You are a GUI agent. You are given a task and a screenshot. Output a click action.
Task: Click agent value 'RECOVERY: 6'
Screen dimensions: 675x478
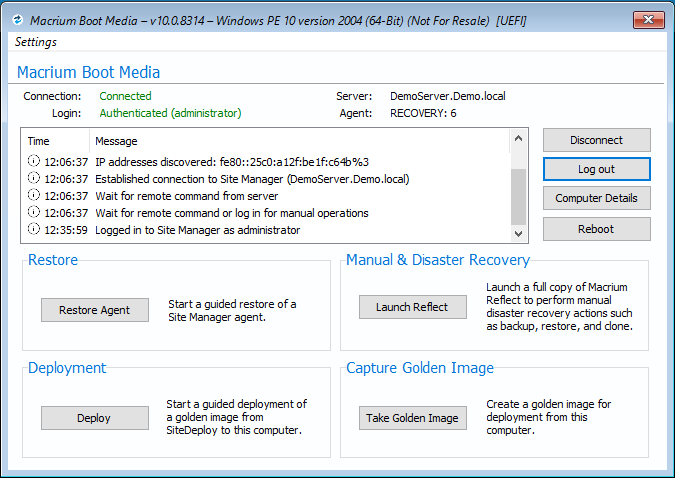coord(423,113)
